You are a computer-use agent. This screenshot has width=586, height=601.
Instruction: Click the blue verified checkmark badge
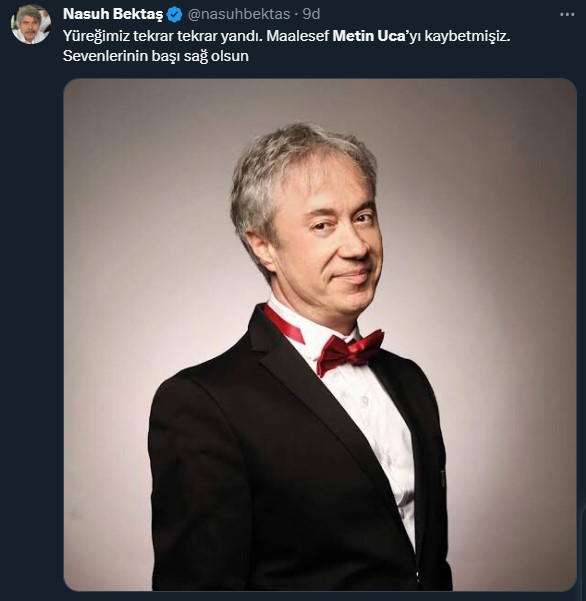(x=175, y=15)
